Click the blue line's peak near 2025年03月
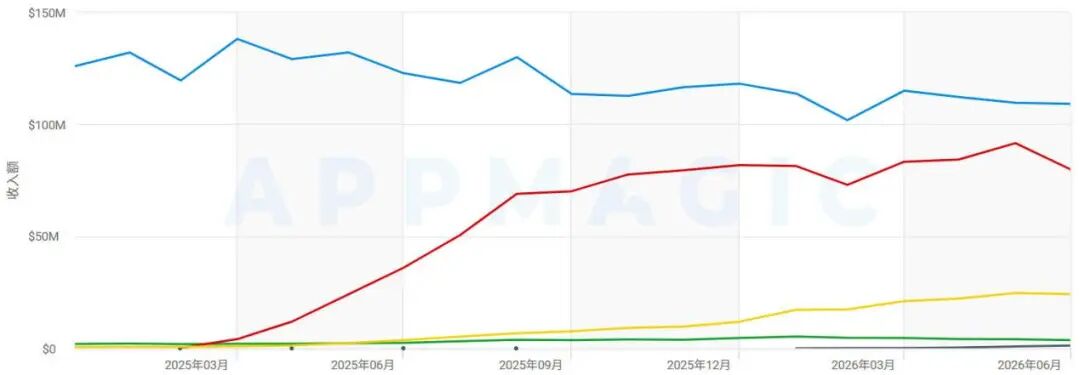 (237, 39)
